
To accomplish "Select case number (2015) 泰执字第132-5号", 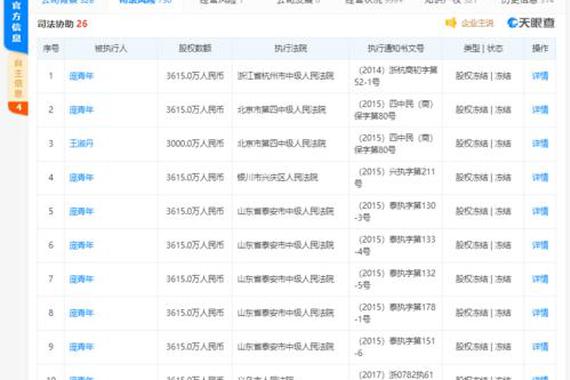I will pyautogui.click(x=395, y=279).
